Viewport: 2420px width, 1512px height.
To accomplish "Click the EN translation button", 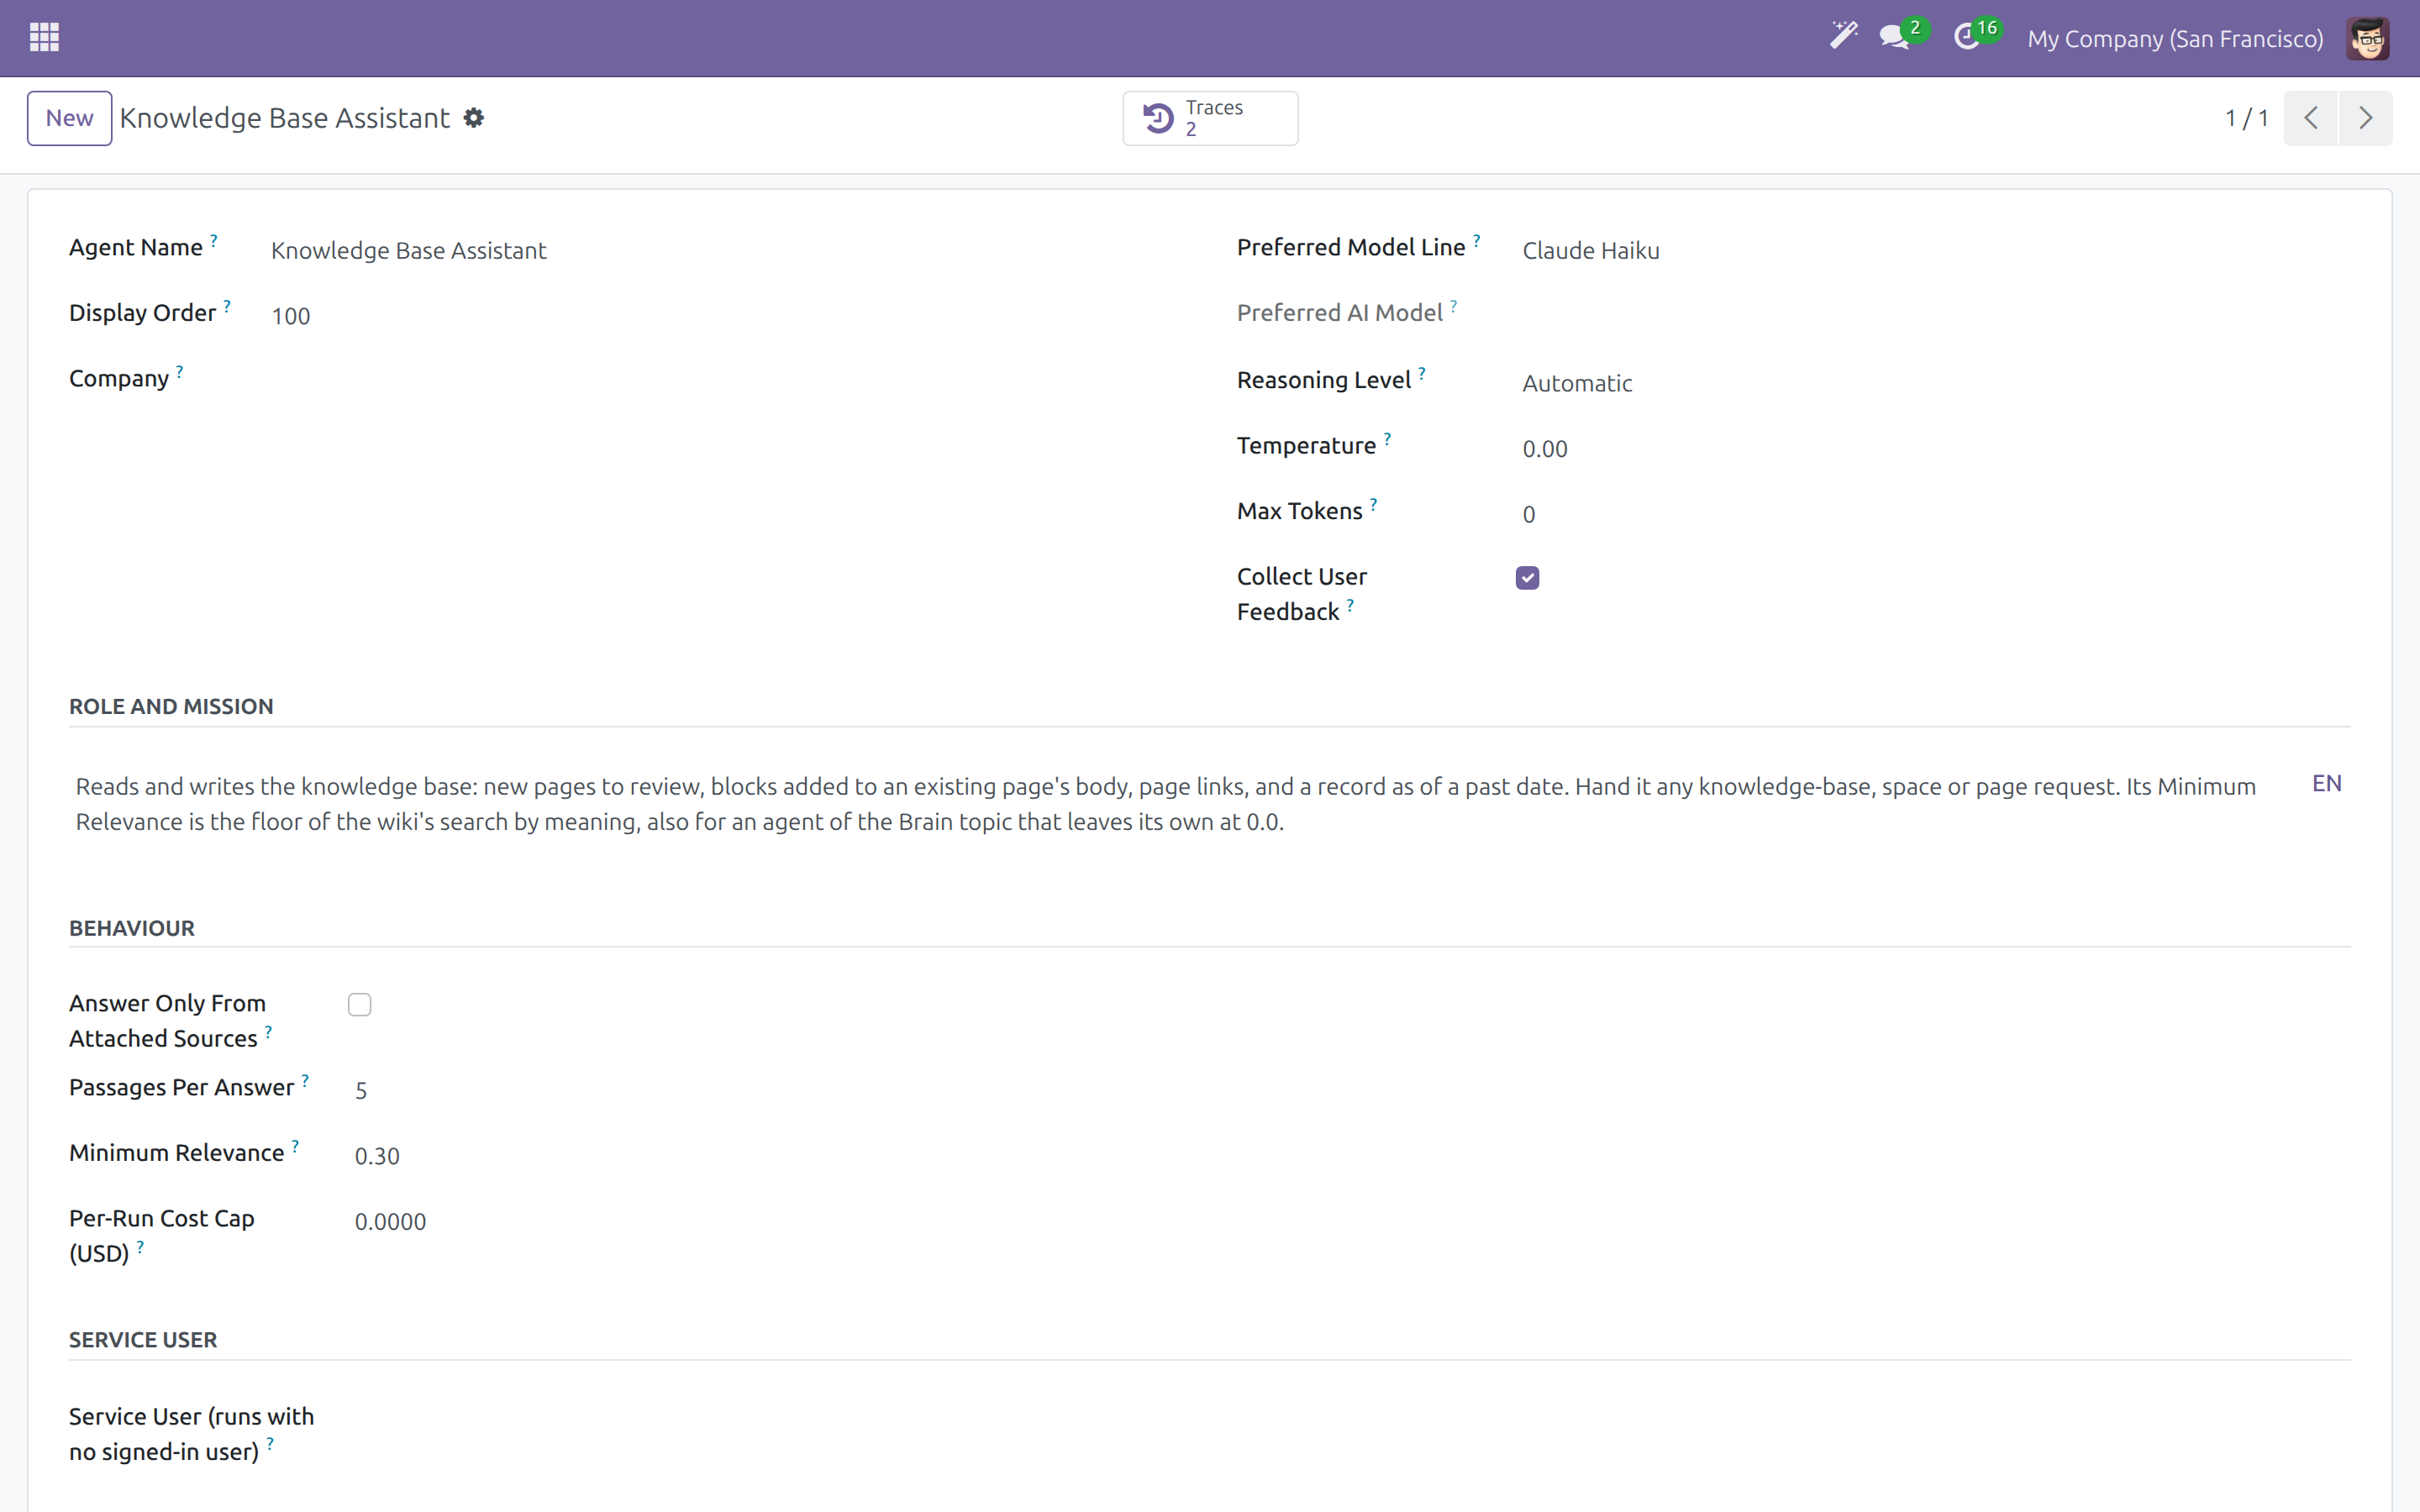I will pyautogui.click(x=2326, y=783).
